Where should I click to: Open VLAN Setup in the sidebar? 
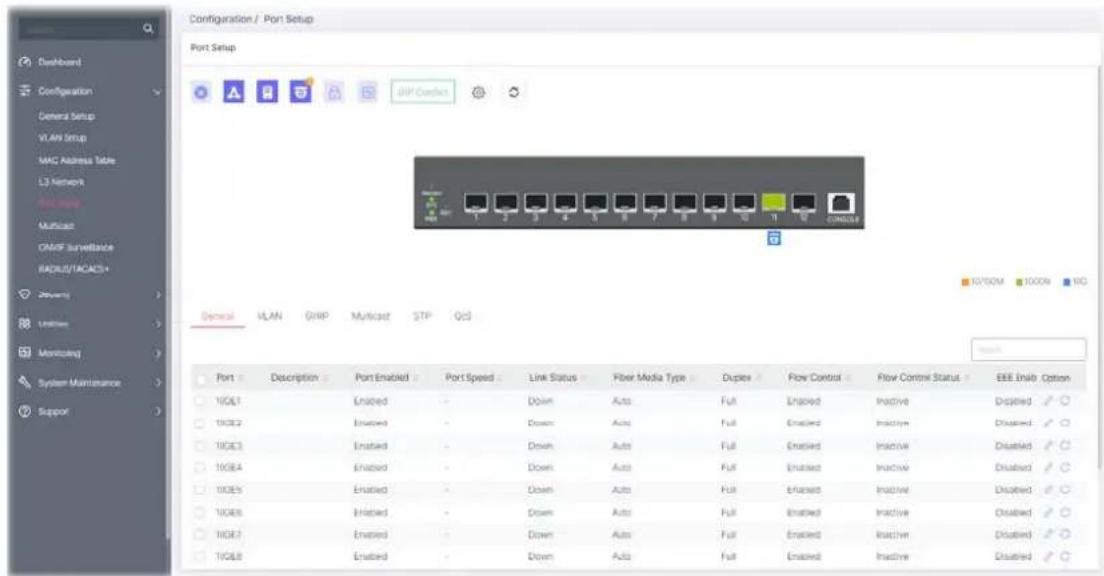click(x=63, y=138)
